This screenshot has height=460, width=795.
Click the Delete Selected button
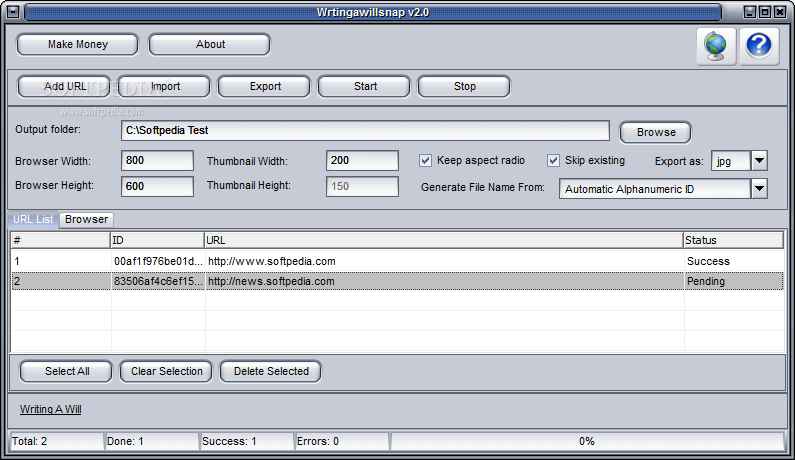click(x=271, y=371)
